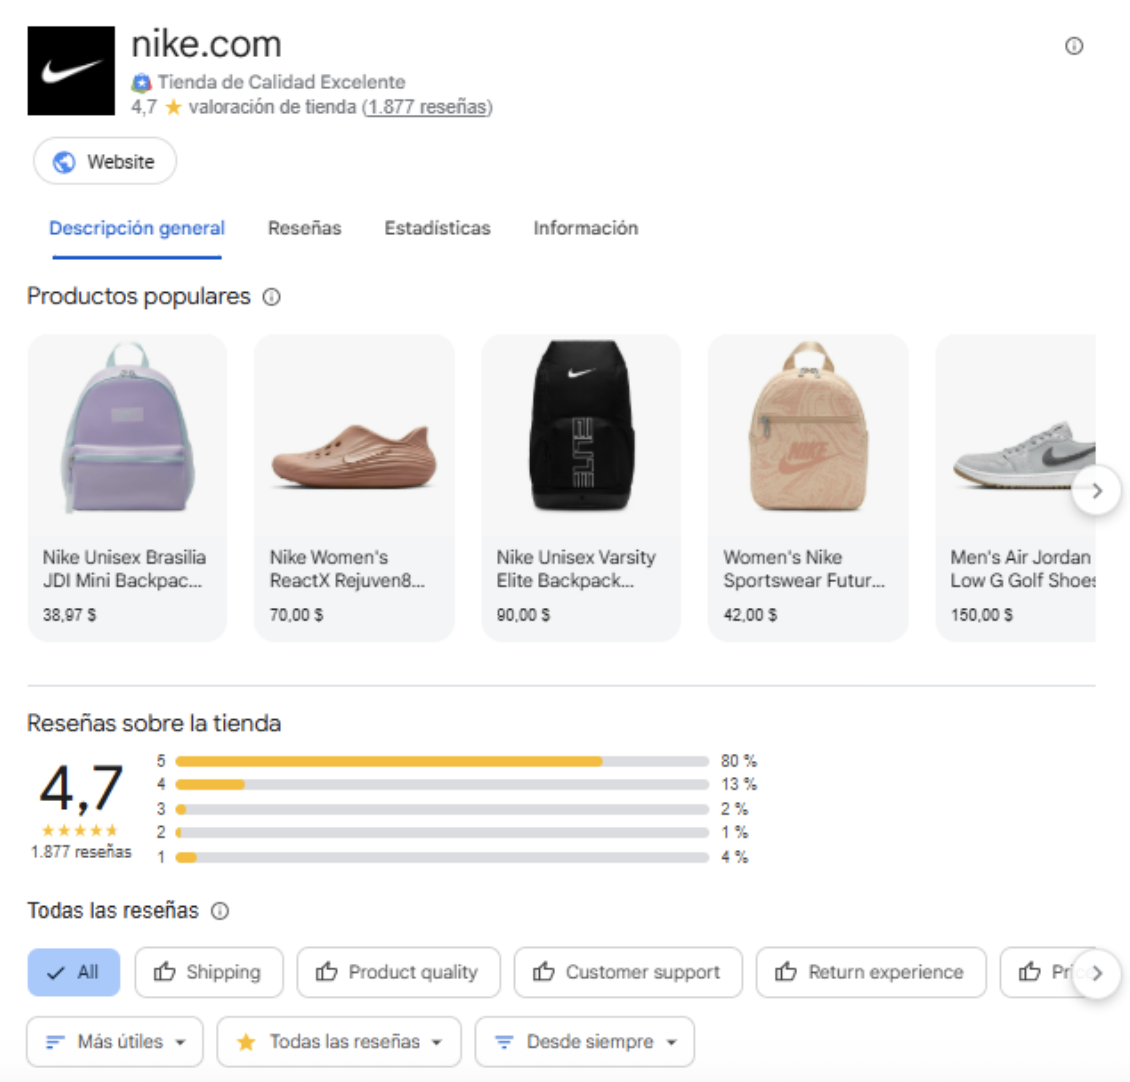Open the Nike Unisex Varsity Elite Backpack thumbnail
The image size is (1130, 1082).
coord(581,427)
